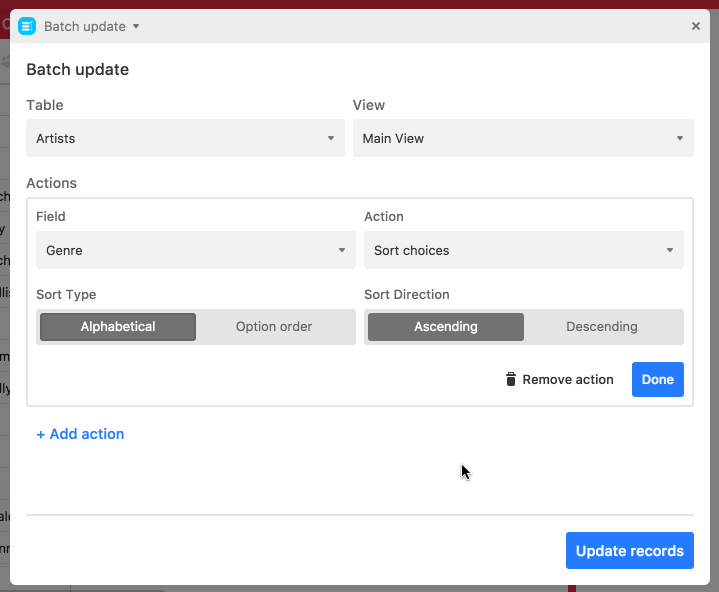The image size is (719, 592).
Task: Click the Sort Type label
Action: (66, 294)
